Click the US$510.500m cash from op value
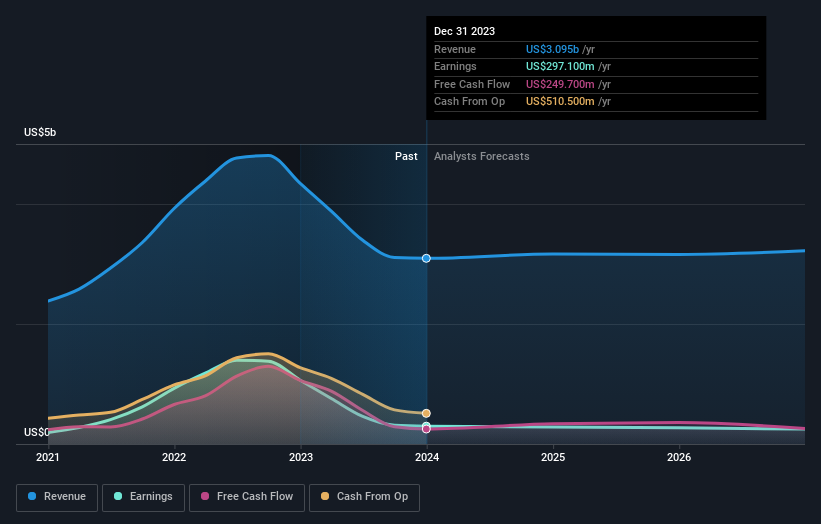 click(x=560, y=101)
